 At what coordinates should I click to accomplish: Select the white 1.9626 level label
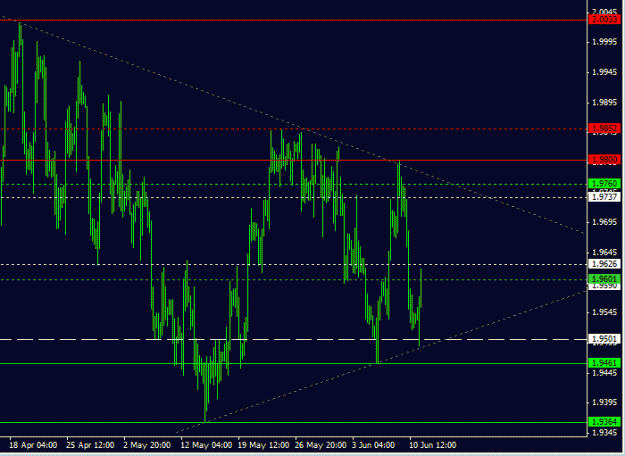click(x=604, y=264)
